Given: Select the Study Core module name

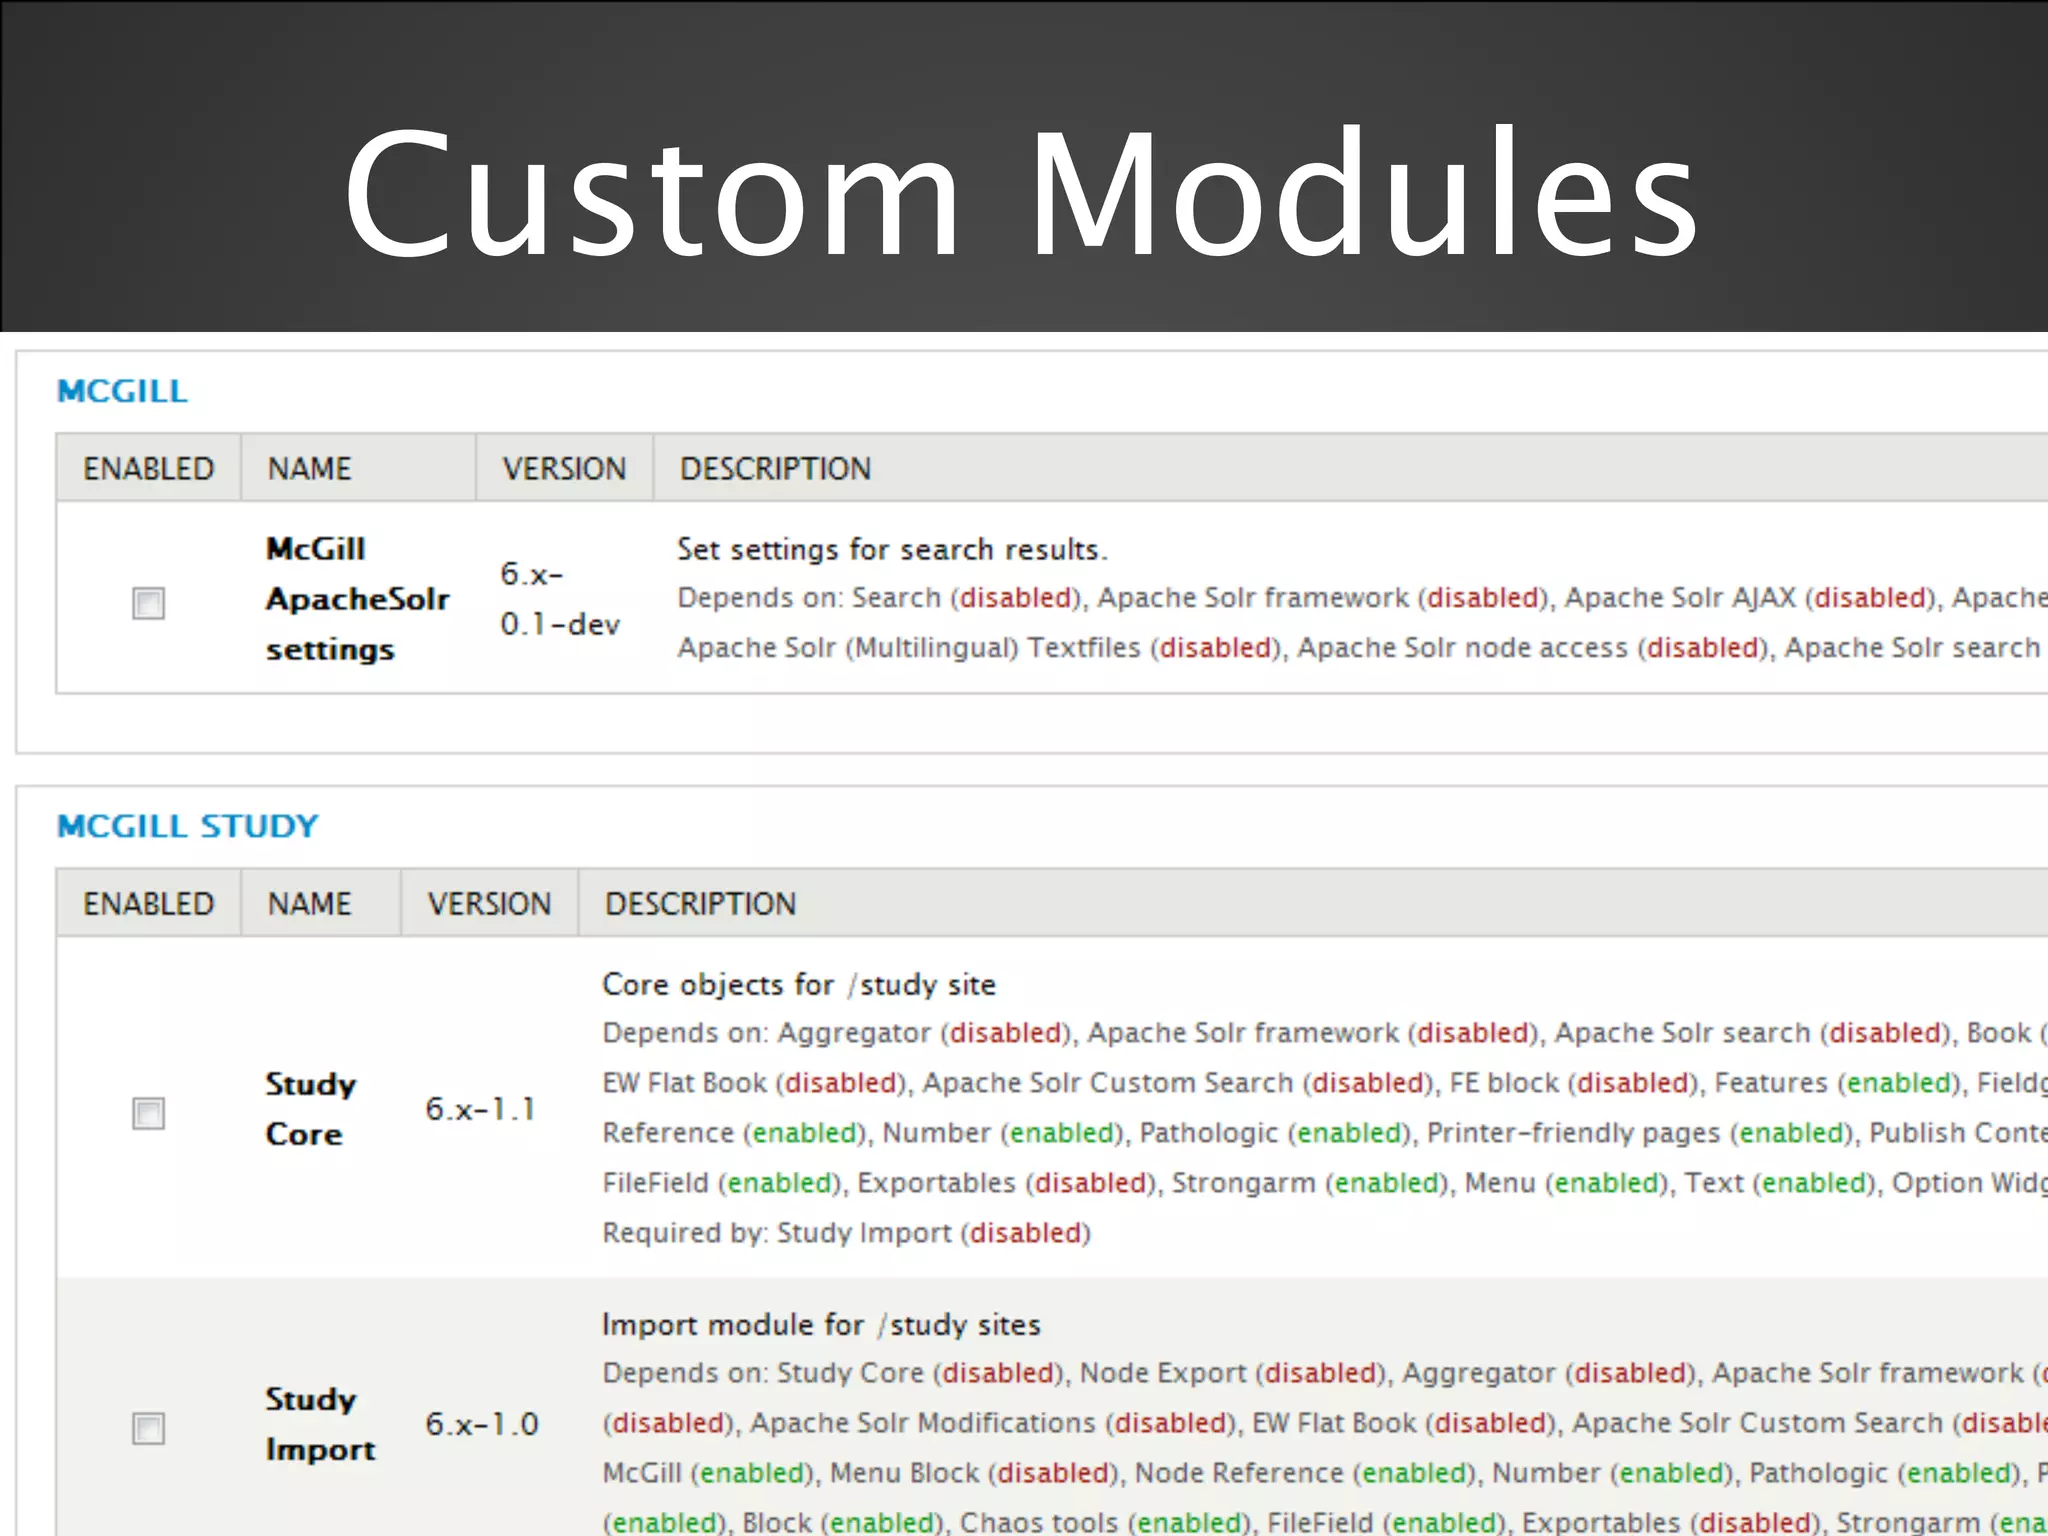Looking at the screenshot, I should click(x=310, y=1109).
